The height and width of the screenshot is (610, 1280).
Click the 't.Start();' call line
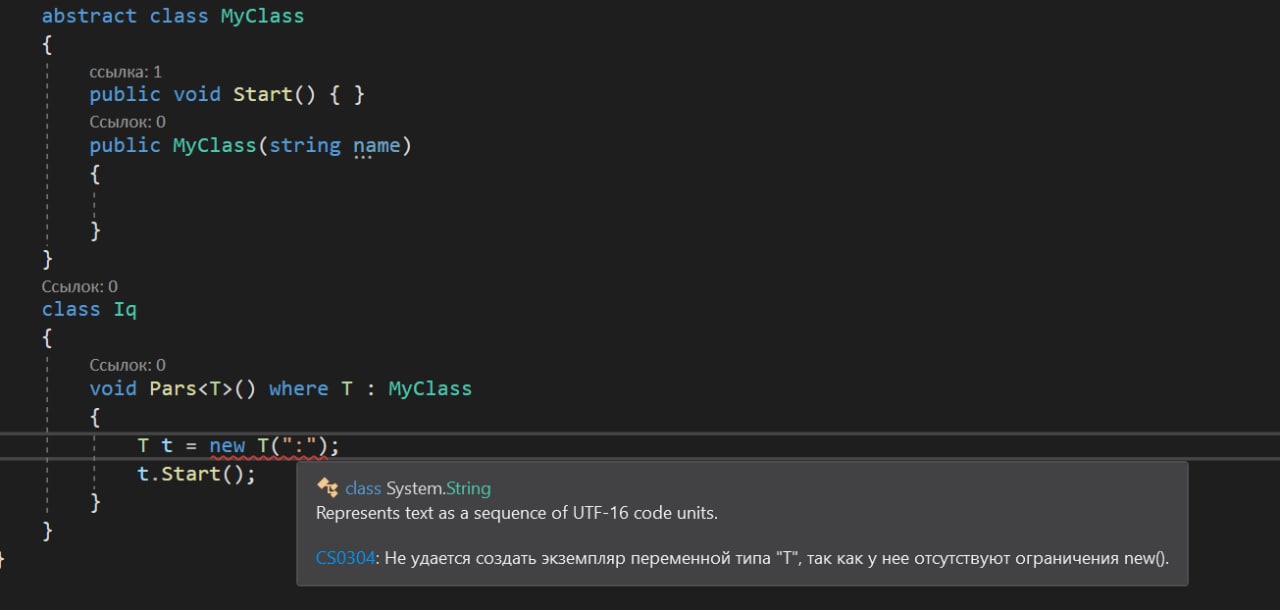[x=196, y=473]
